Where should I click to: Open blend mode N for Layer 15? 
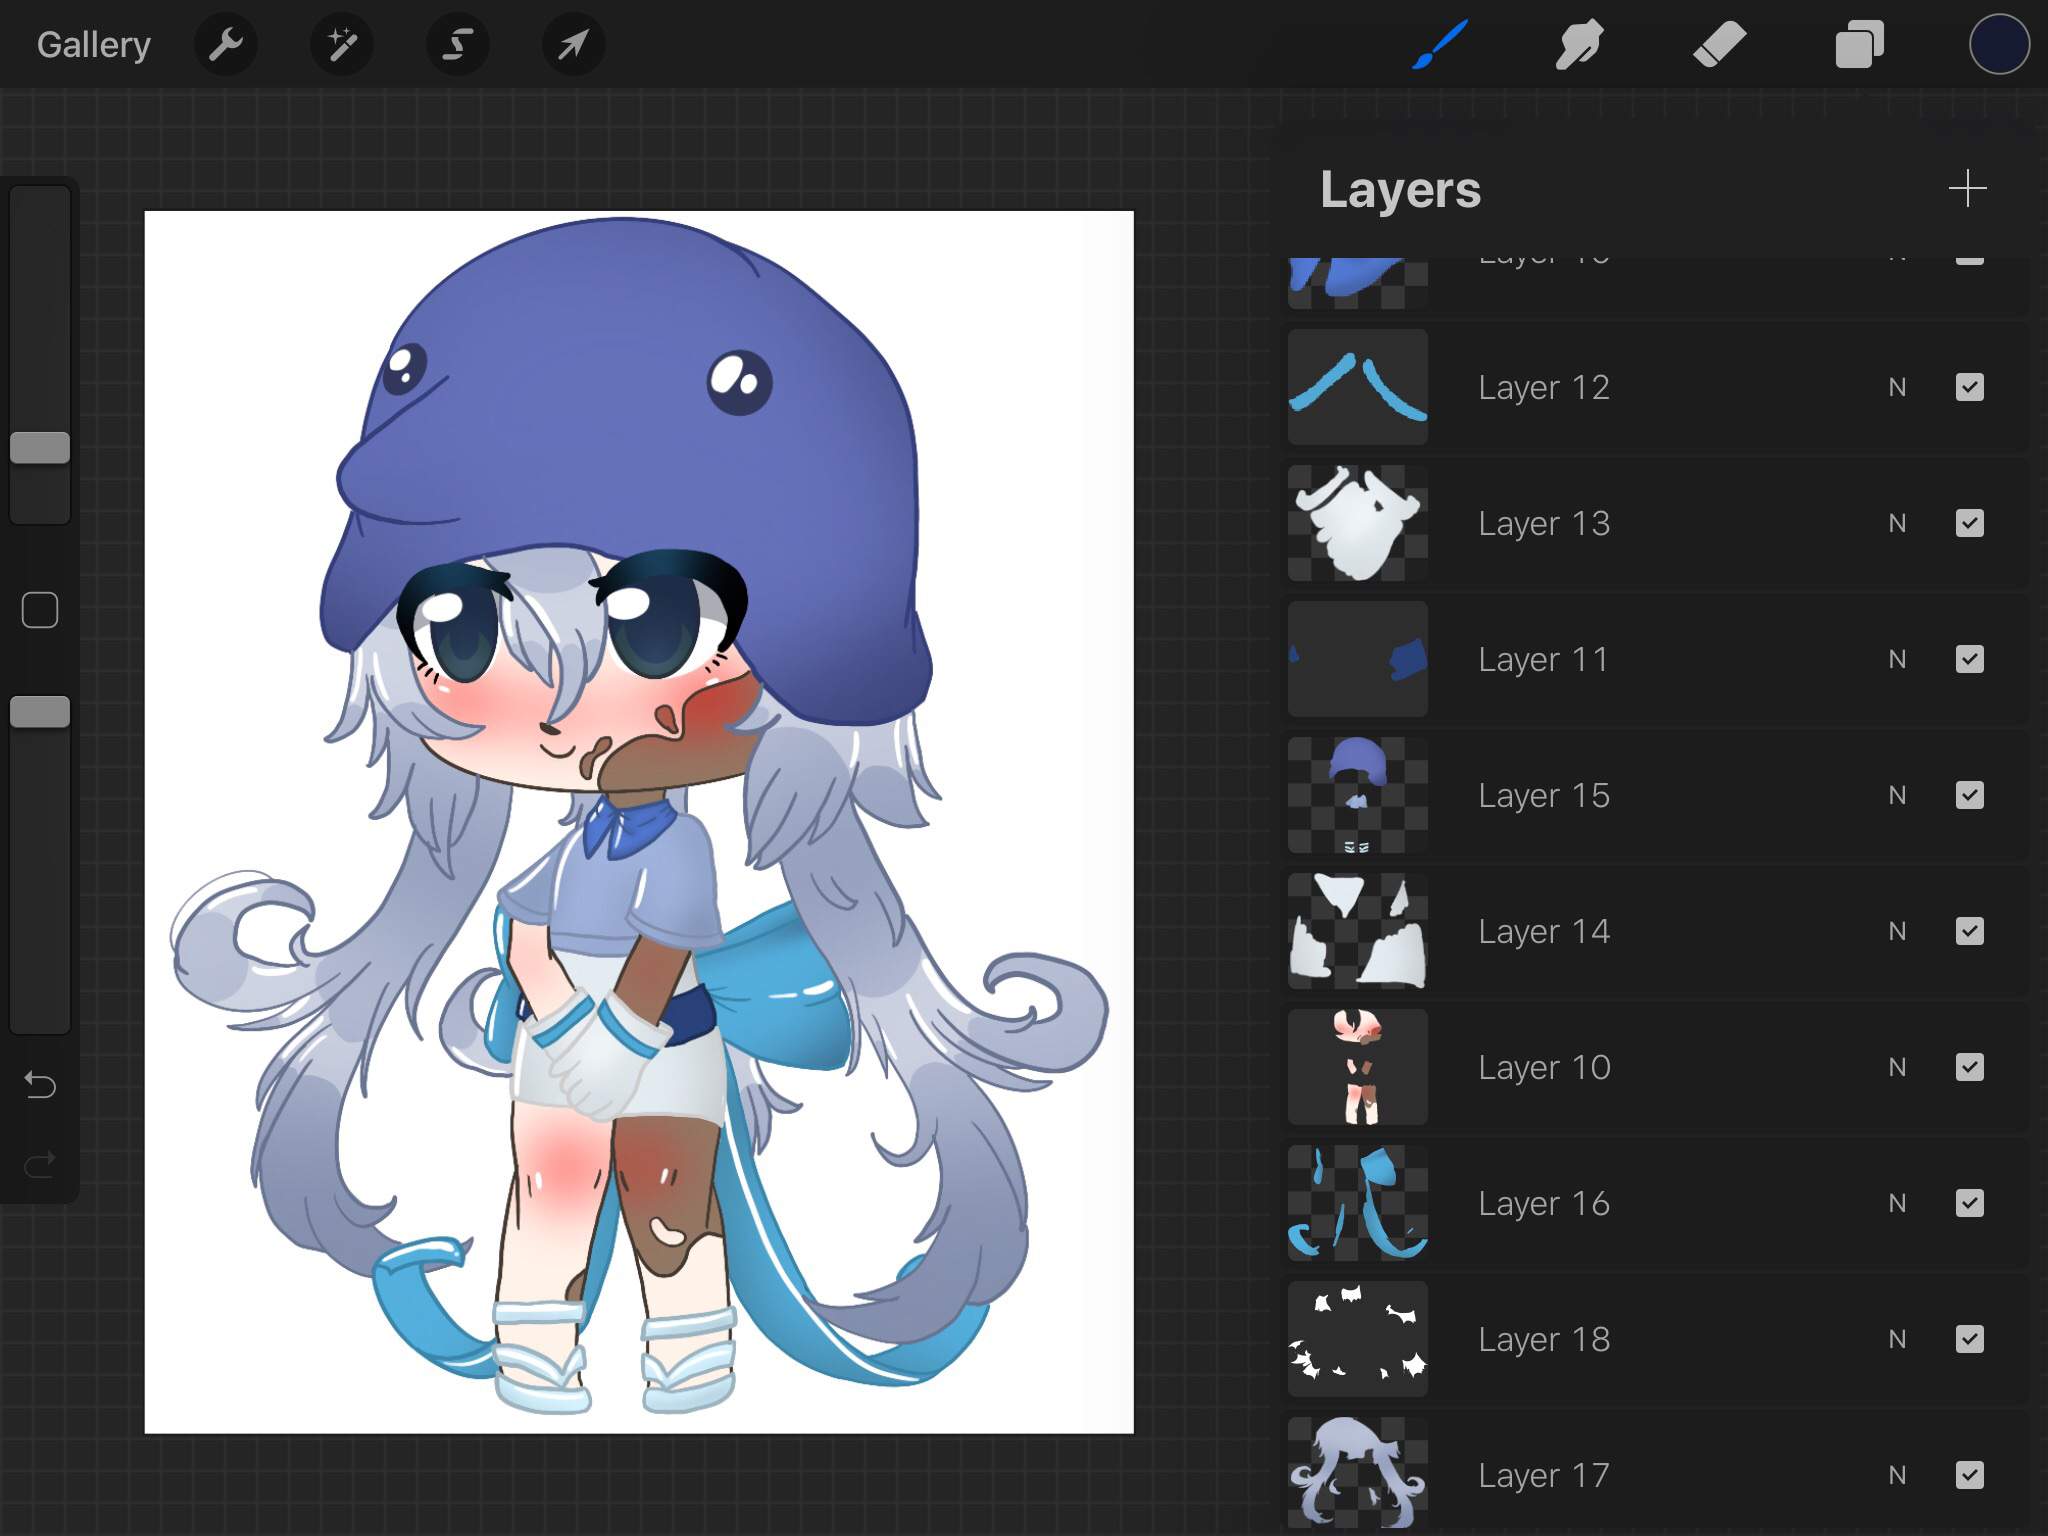coord(1897,795)
